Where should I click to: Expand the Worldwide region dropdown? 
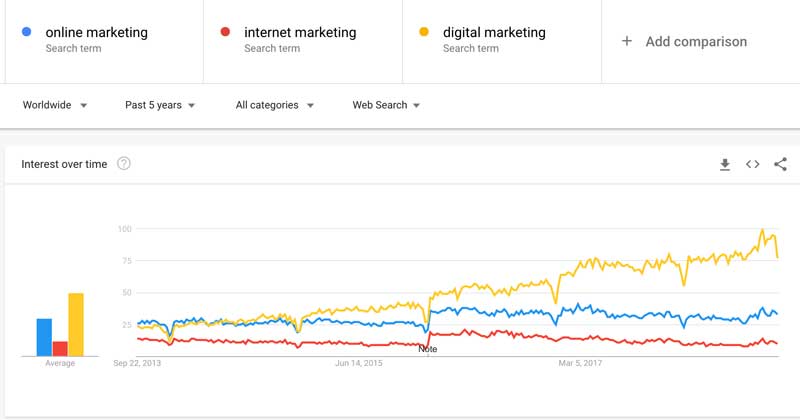[55, 105]
